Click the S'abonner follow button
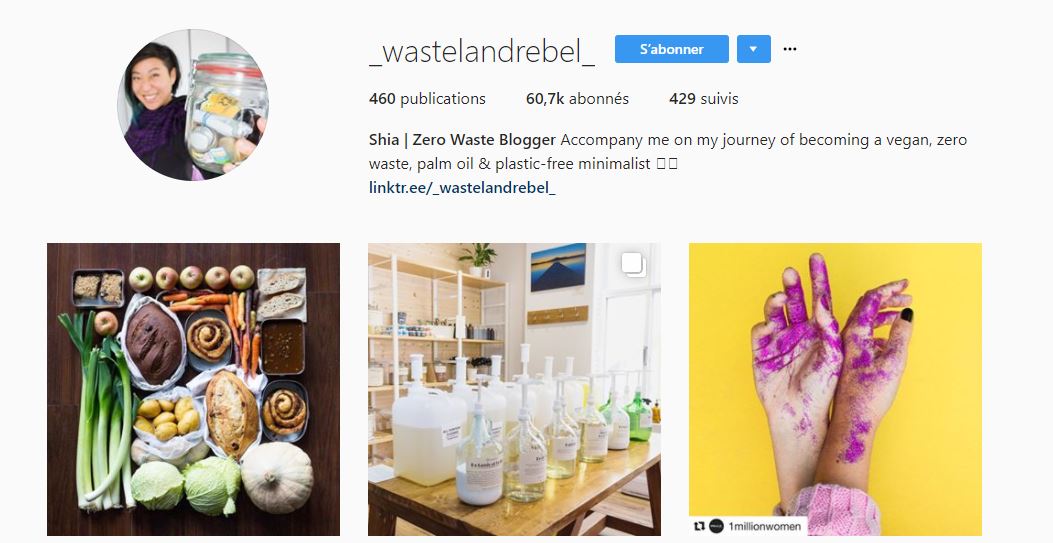1053x543 pixels. pos(672,49)
